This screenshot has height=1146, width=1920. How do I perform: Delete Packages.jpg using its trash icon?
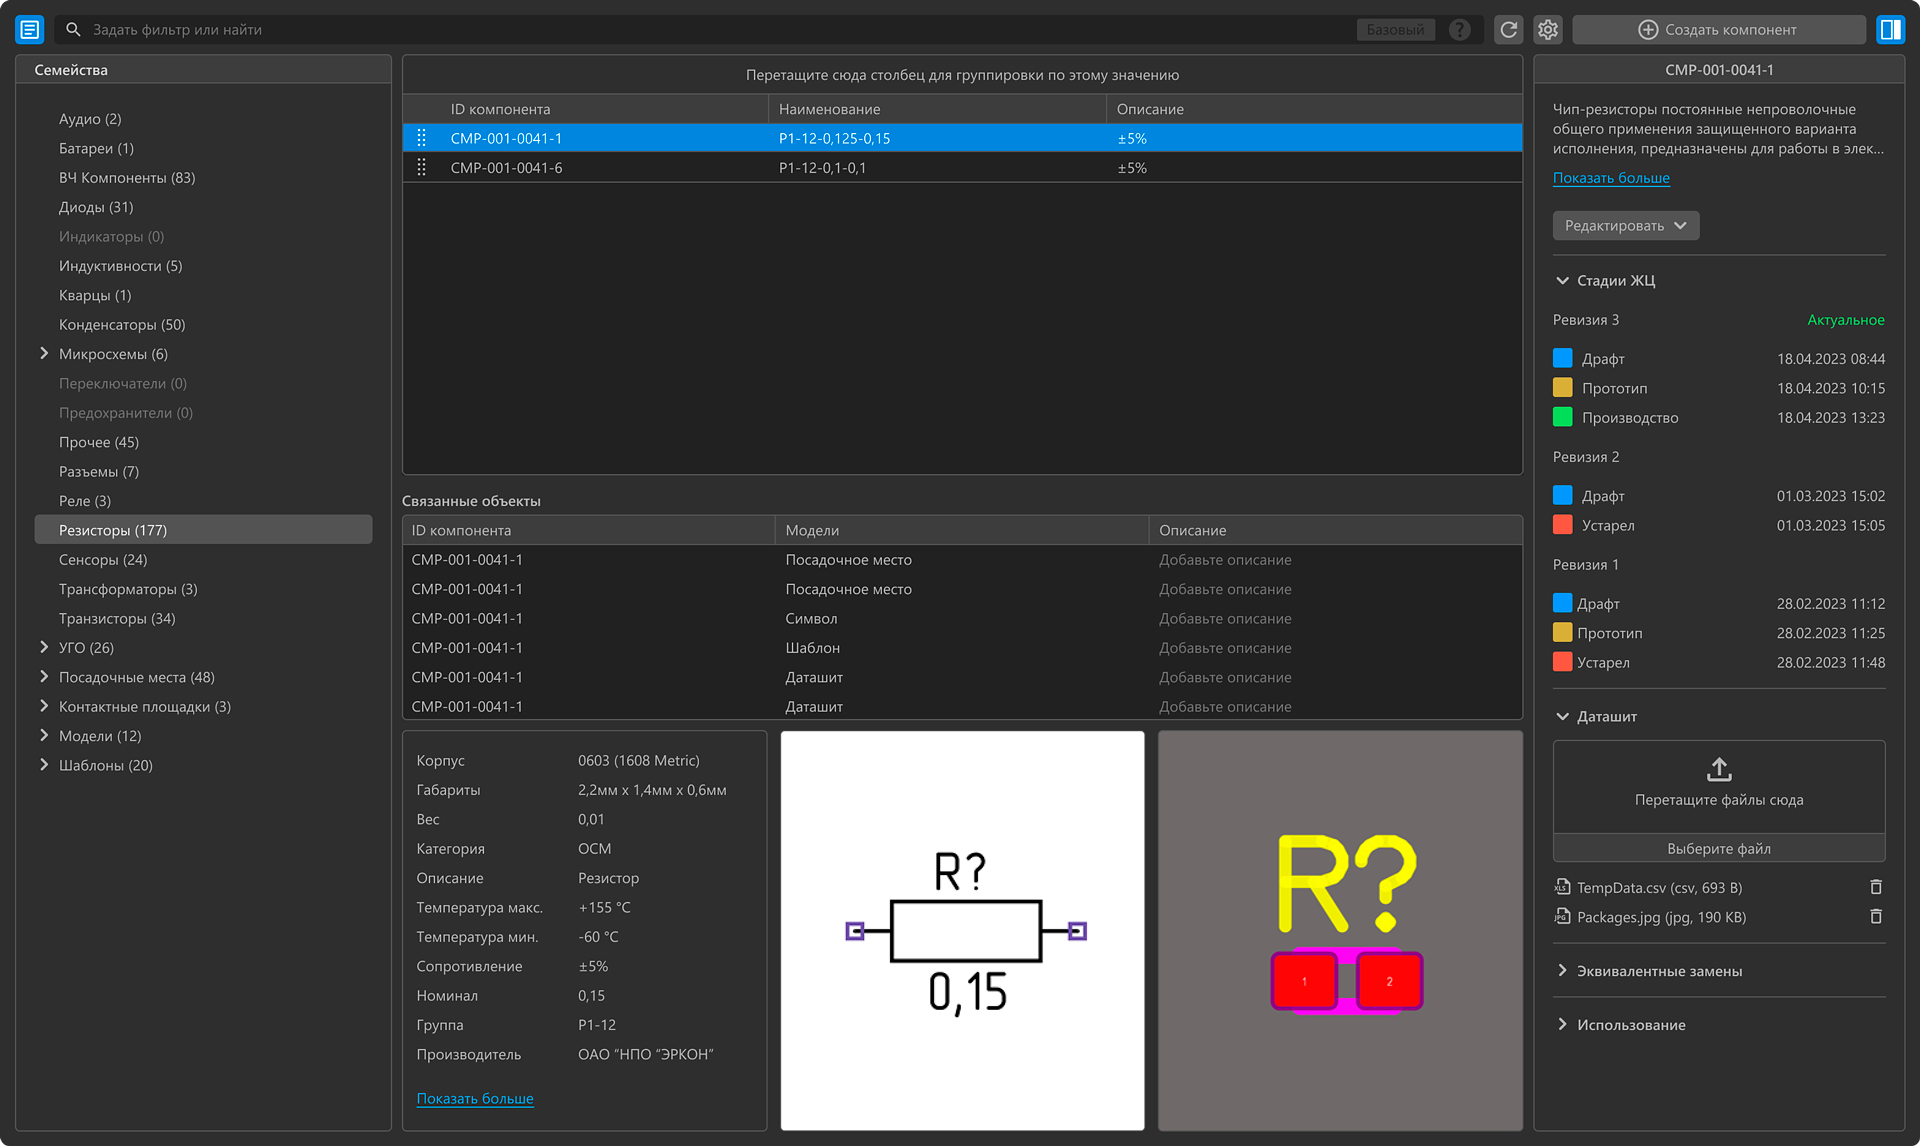pyautogui.click(x=1876, y=917)
